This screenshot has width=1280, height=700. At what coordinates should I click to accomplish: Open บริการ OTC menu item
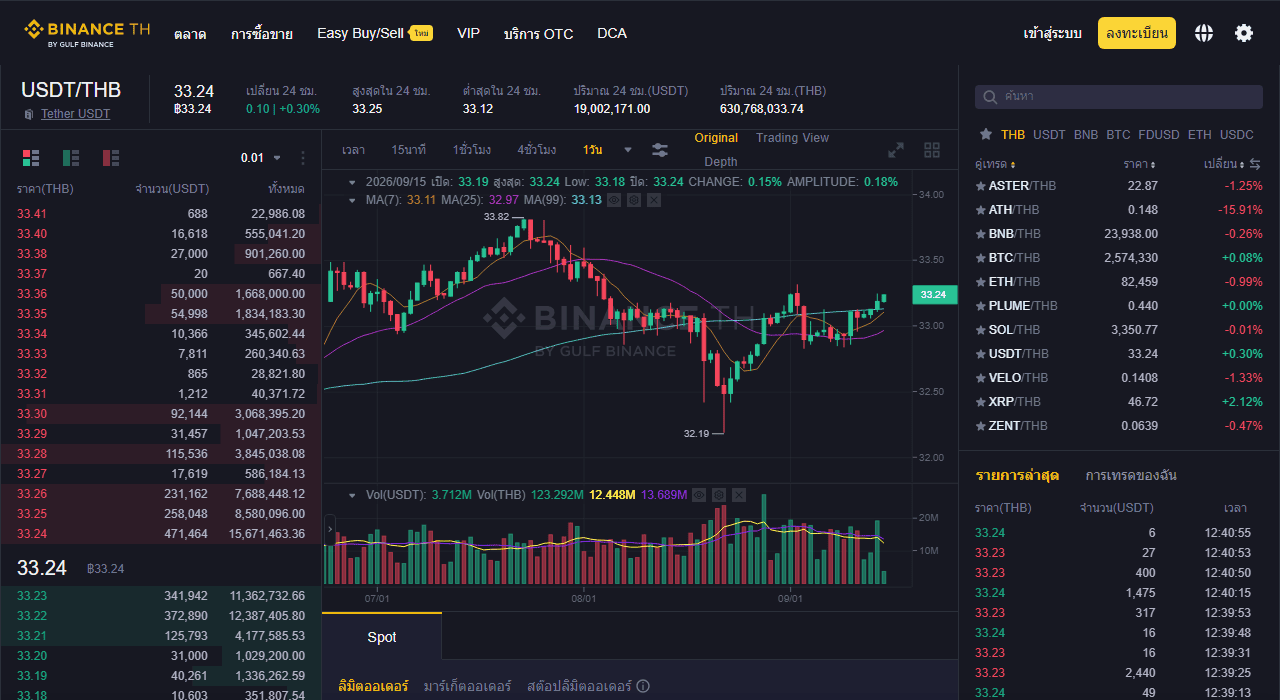point(539,34)
